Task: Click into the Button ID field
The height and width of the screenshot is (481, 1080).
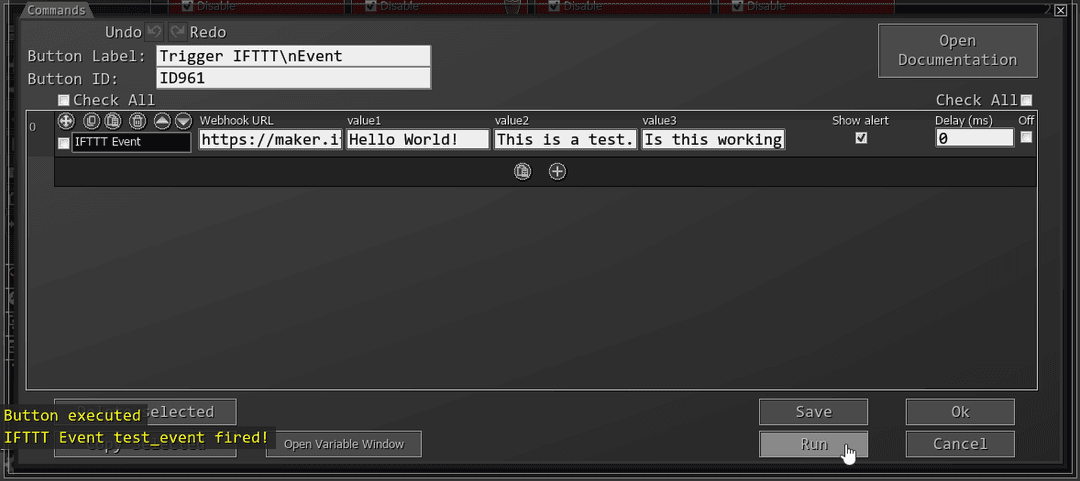Action: pos(293,79)
